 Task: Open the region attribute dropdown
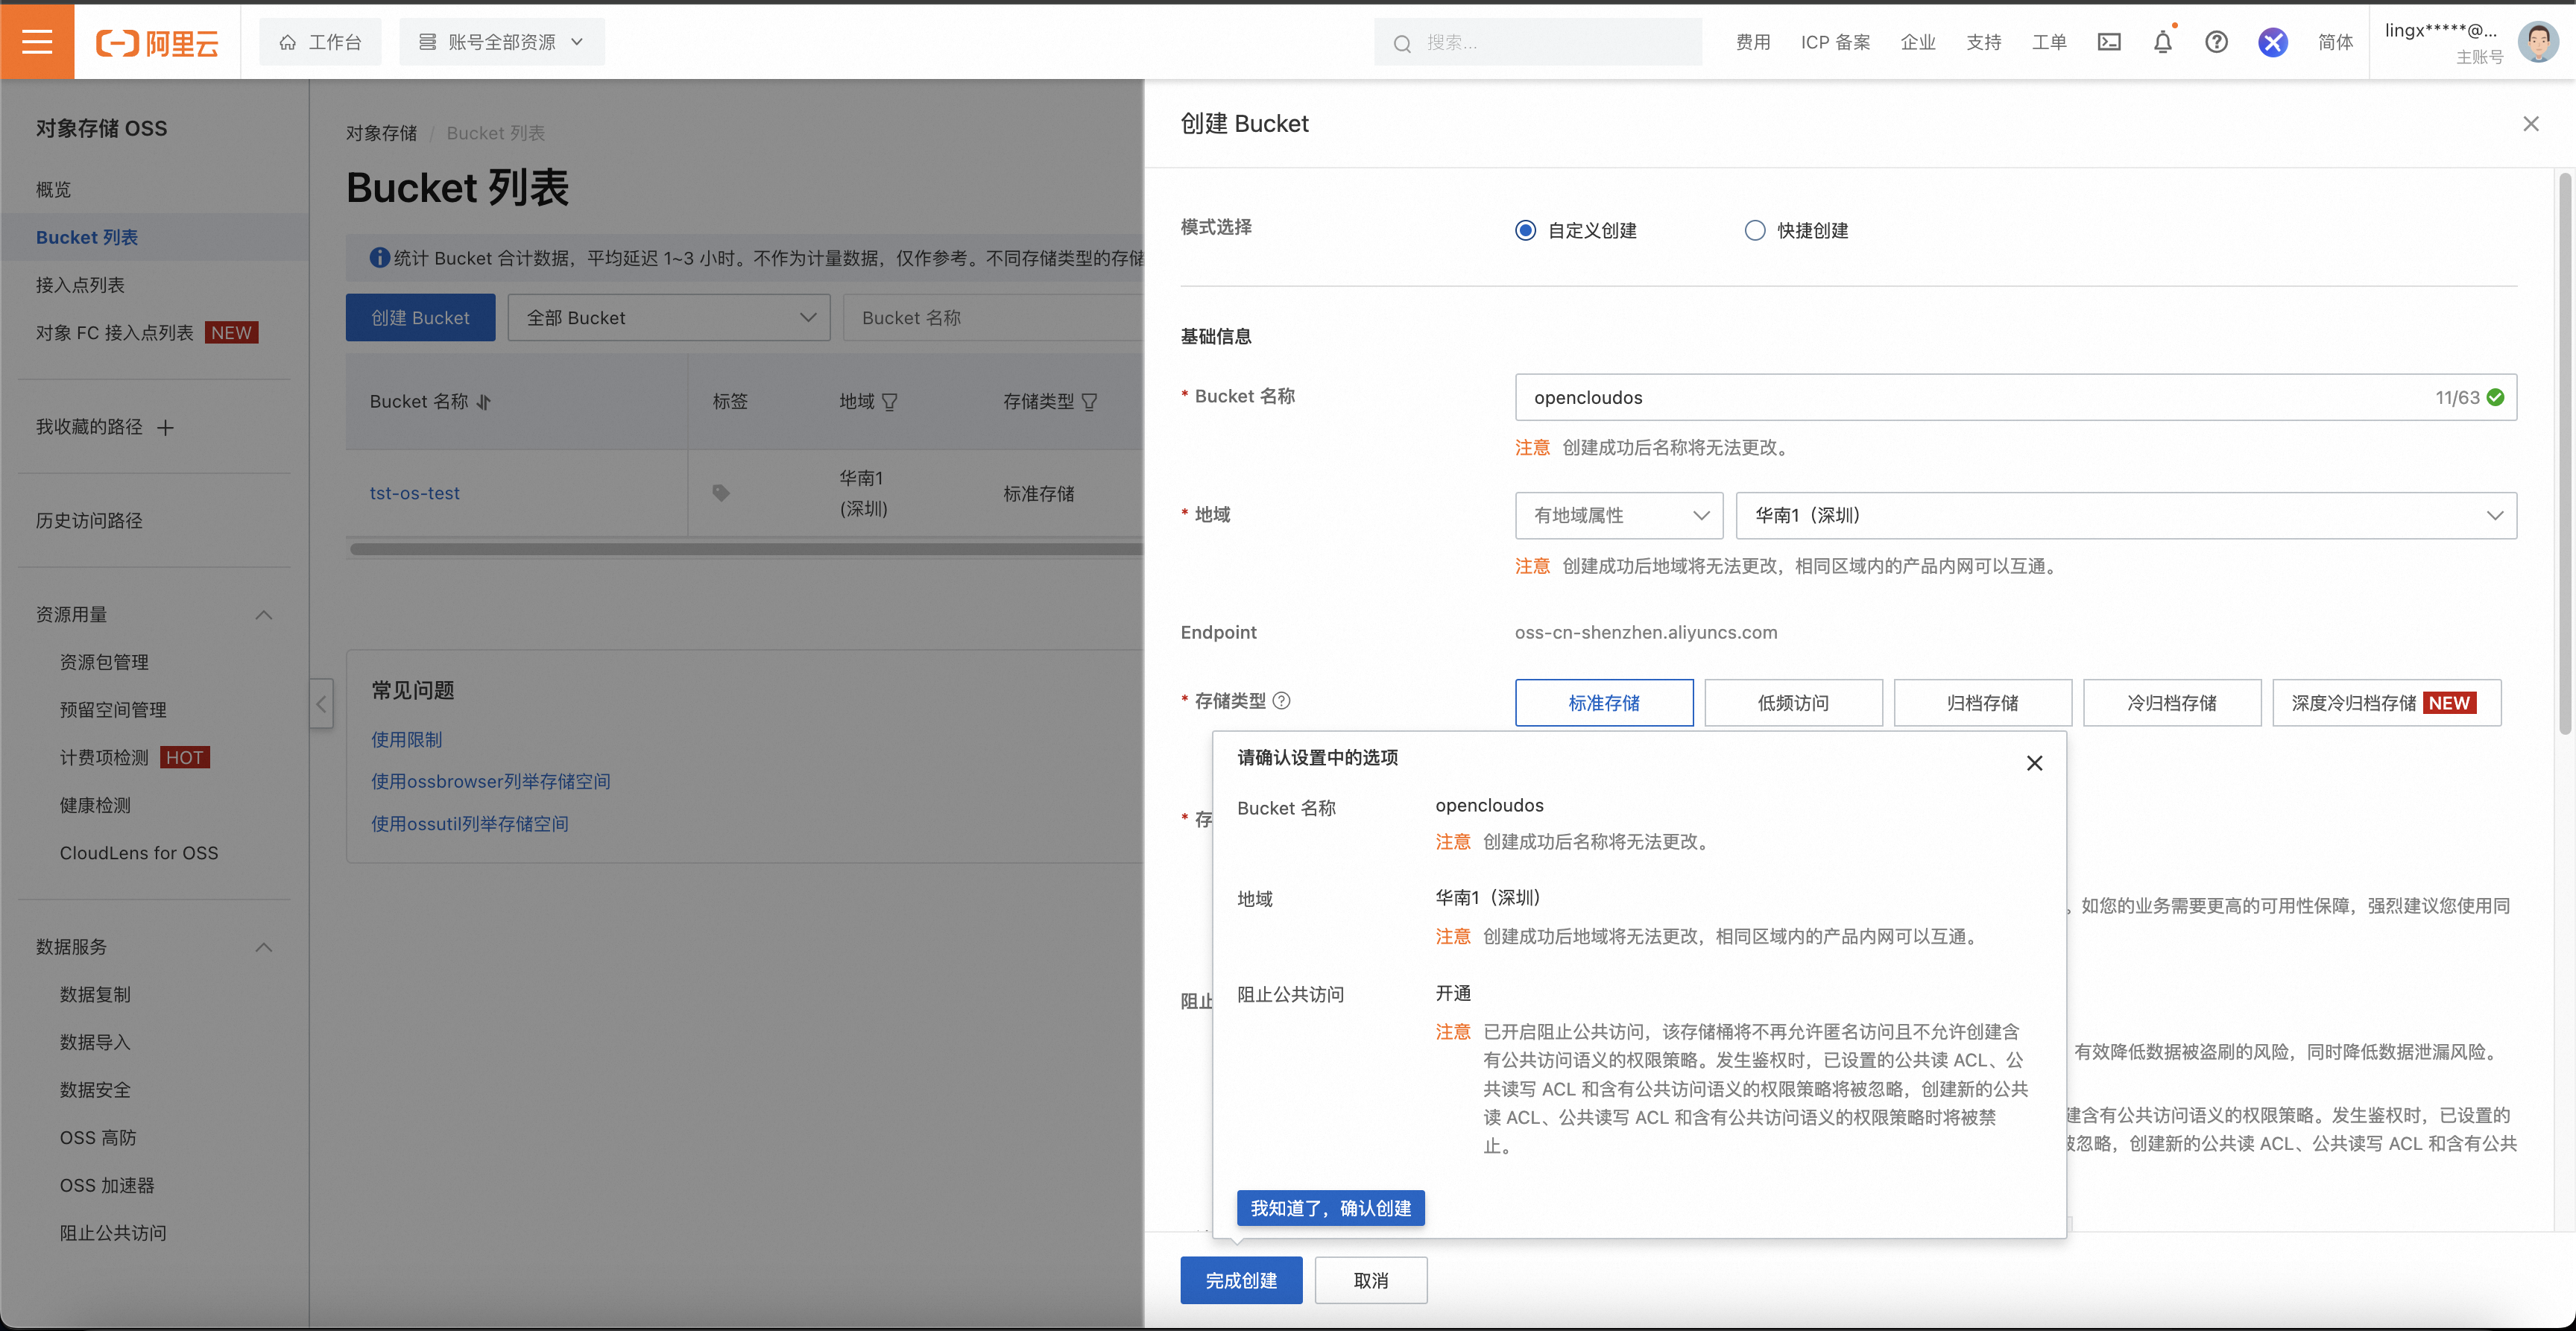pyautogui.click(x=1619, y=516)
